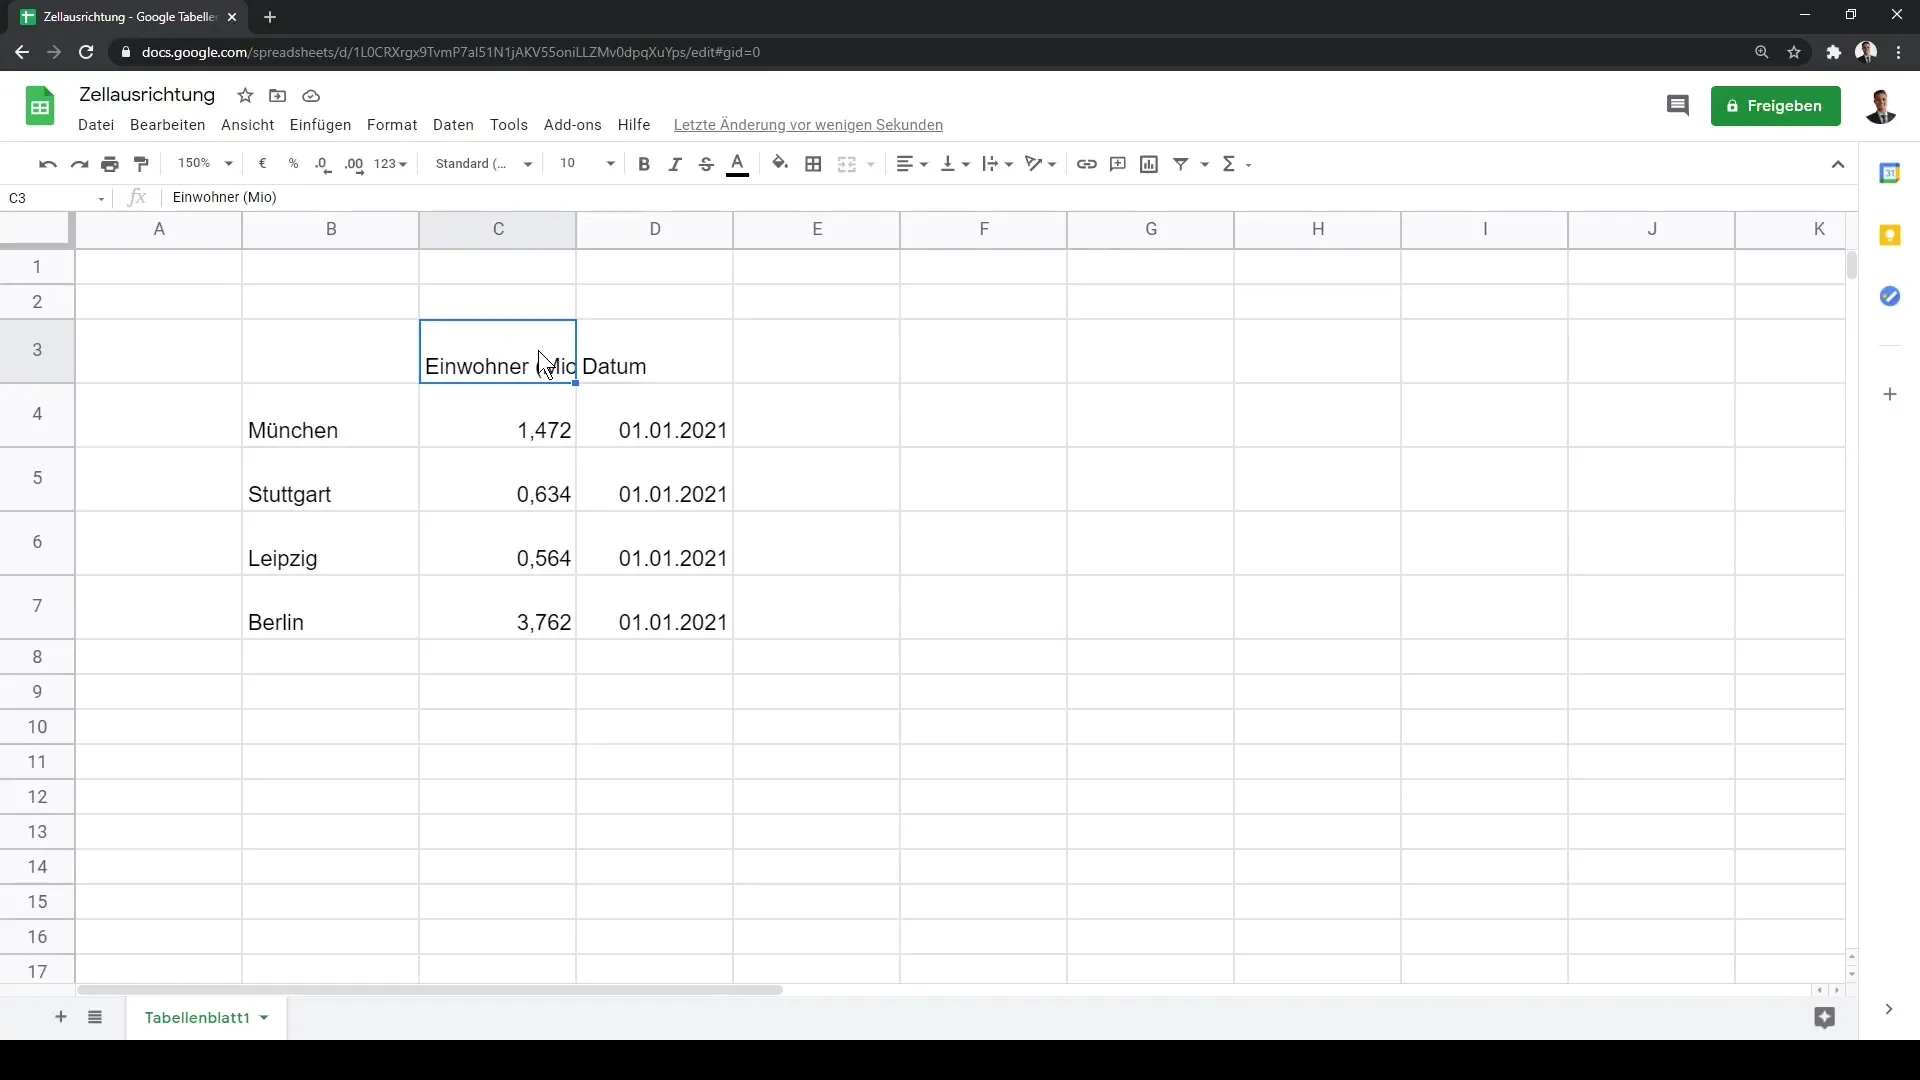Open Letzte Änderung version history link
Viewport: 1920px width, 1080px height.
(x=808, y=125)
